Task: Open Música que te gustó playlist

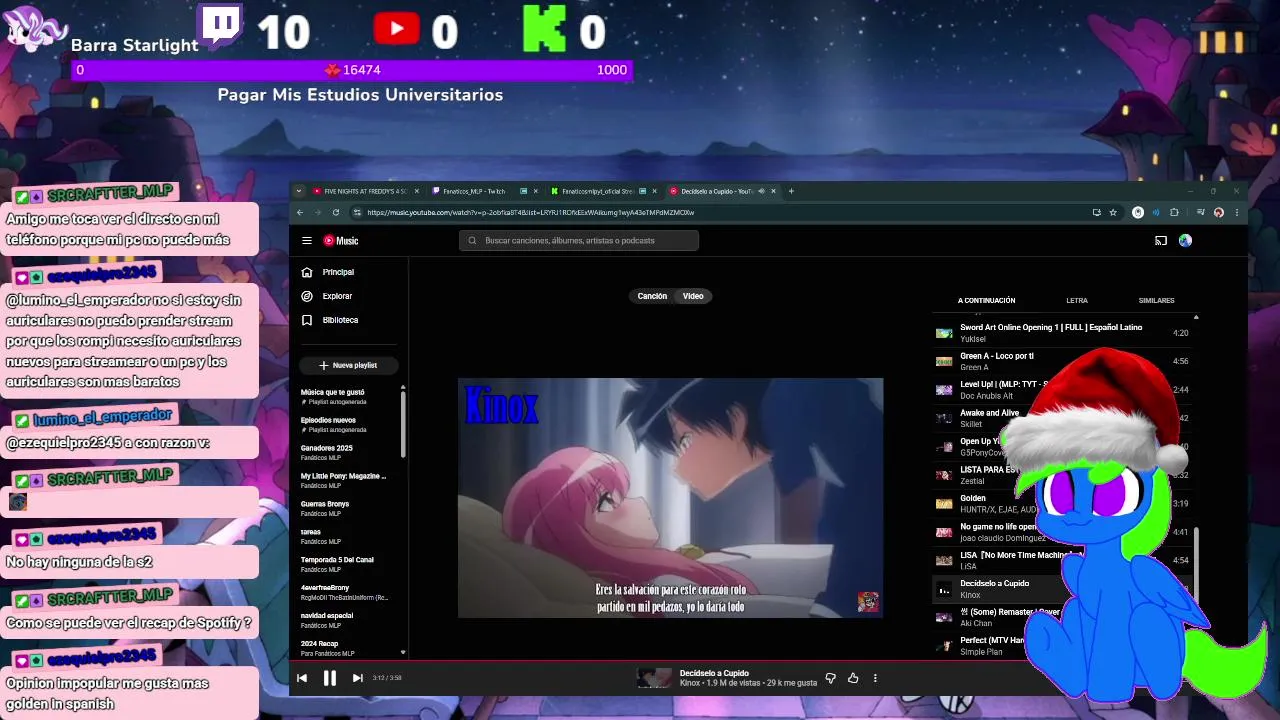Action: [346, 397]
